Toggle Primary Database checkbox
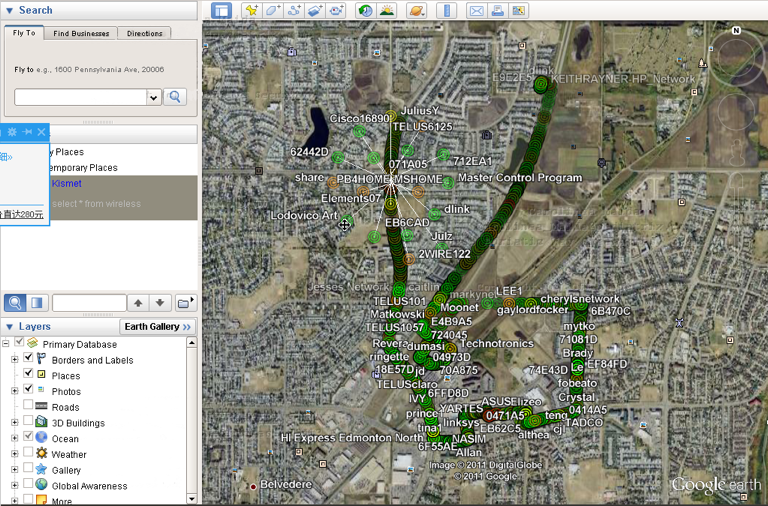The width and height of the screenshot is (768, 506). coord(19,342)
